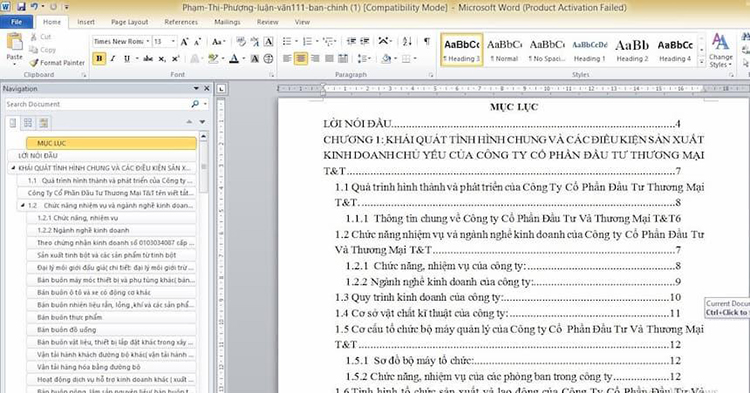Apply the Heading 2 style
The image size is (750, 393).
632,50
